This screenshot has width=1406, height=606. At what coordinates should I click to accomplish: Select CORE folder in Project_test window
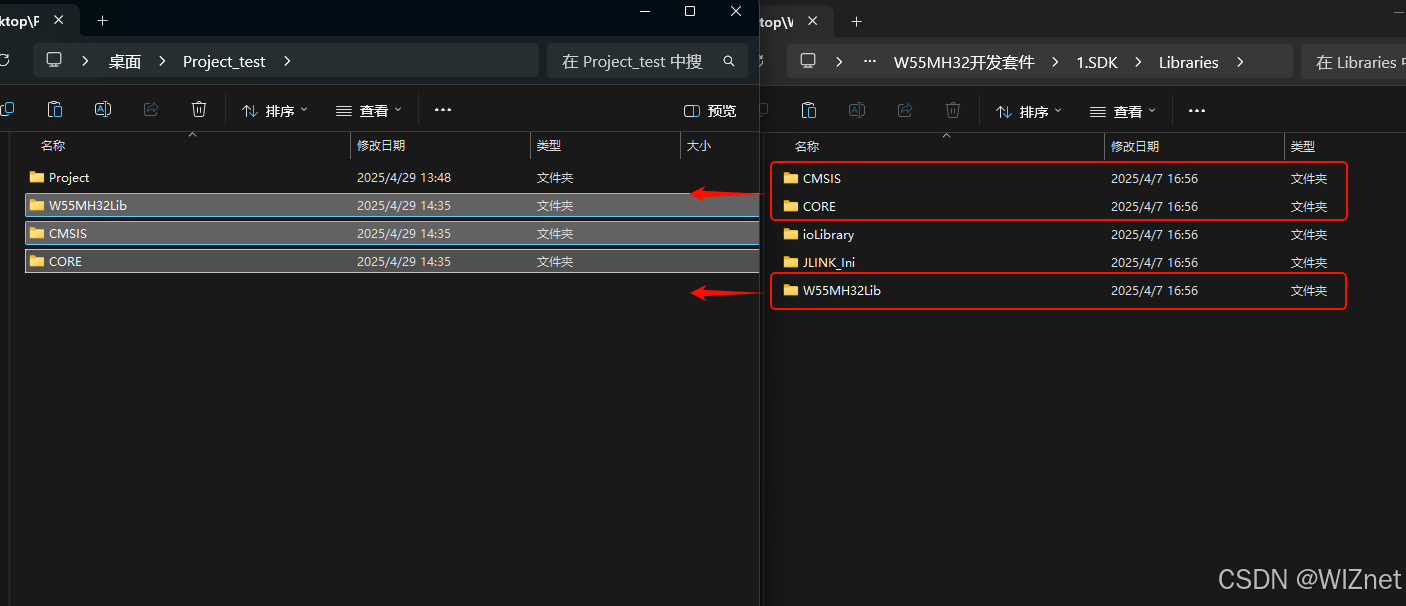(392, 261)
